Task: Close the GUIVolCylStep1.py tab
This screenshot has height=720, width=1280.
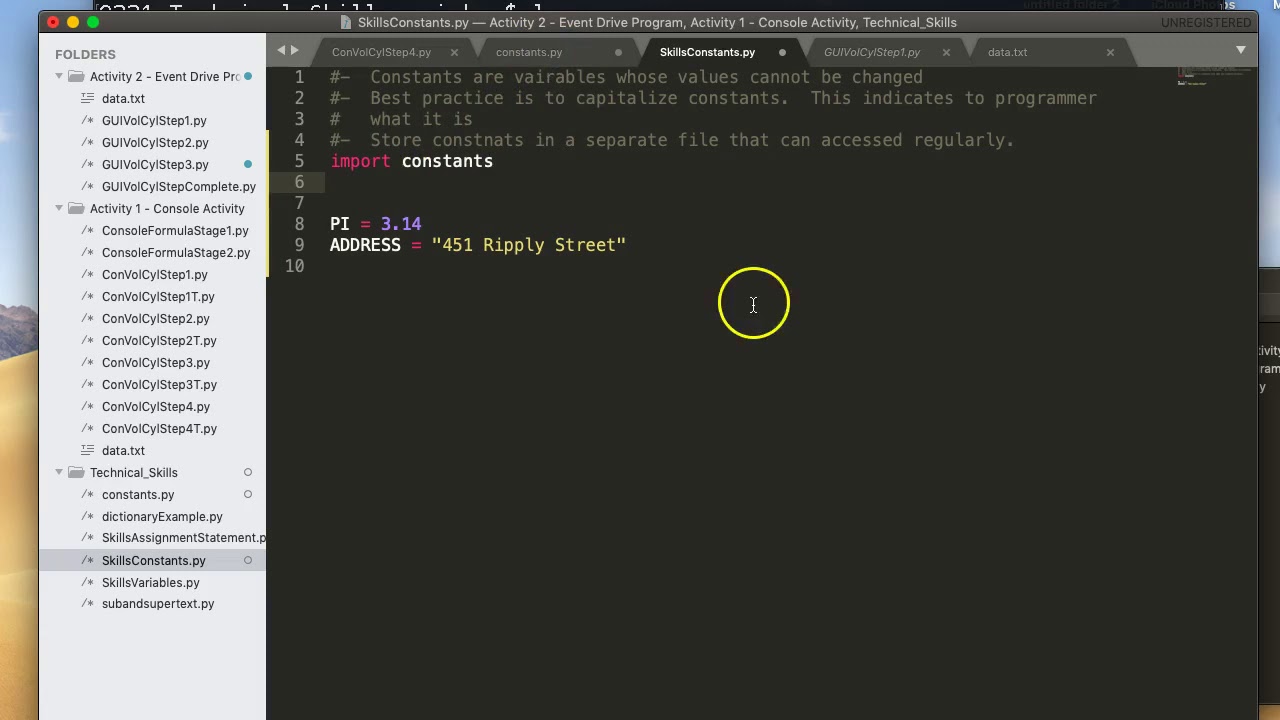Action: 946,52
